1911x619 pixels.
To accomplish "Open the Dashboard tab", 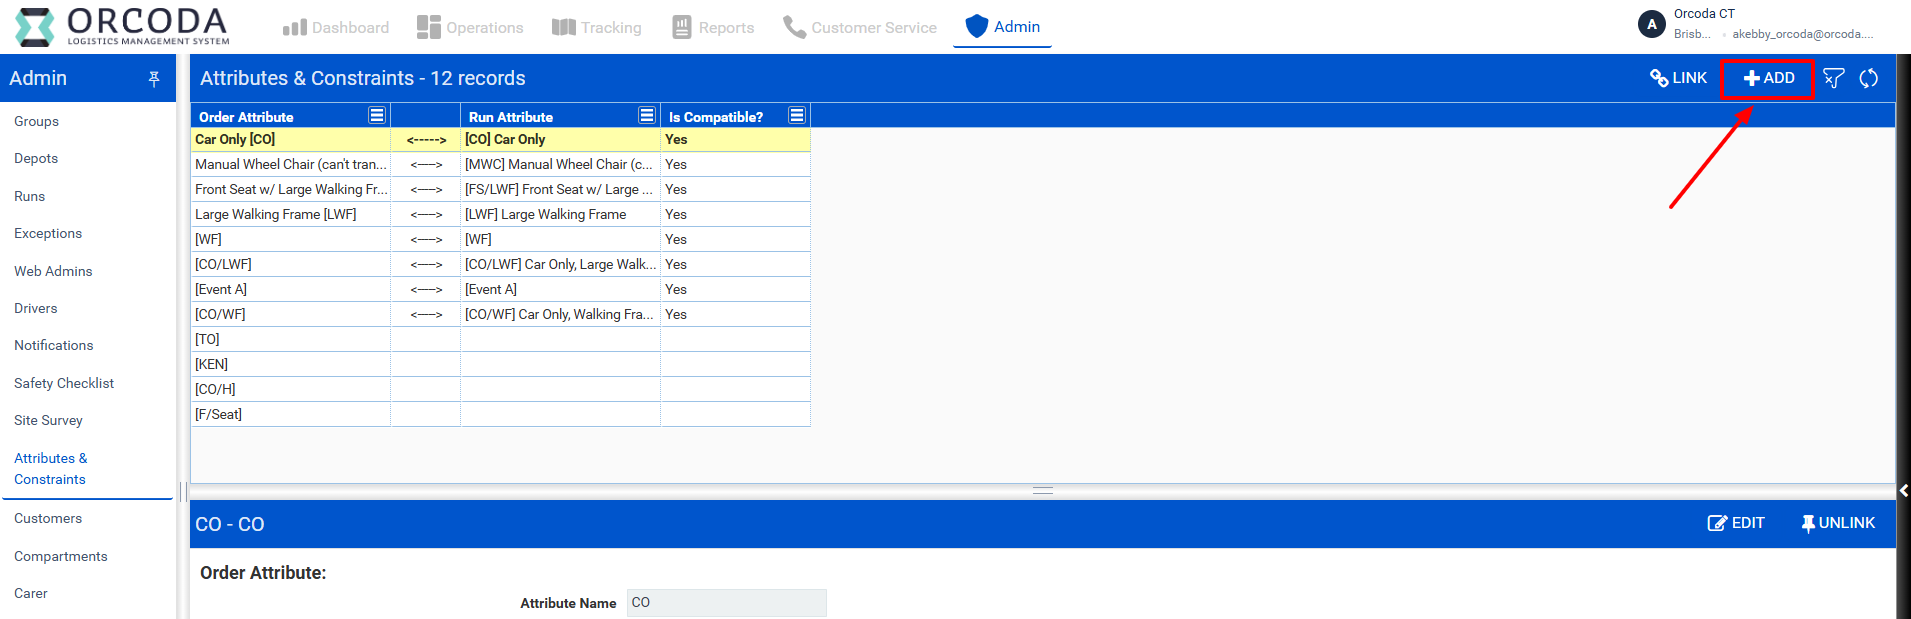I will click(x=336, y=27).
